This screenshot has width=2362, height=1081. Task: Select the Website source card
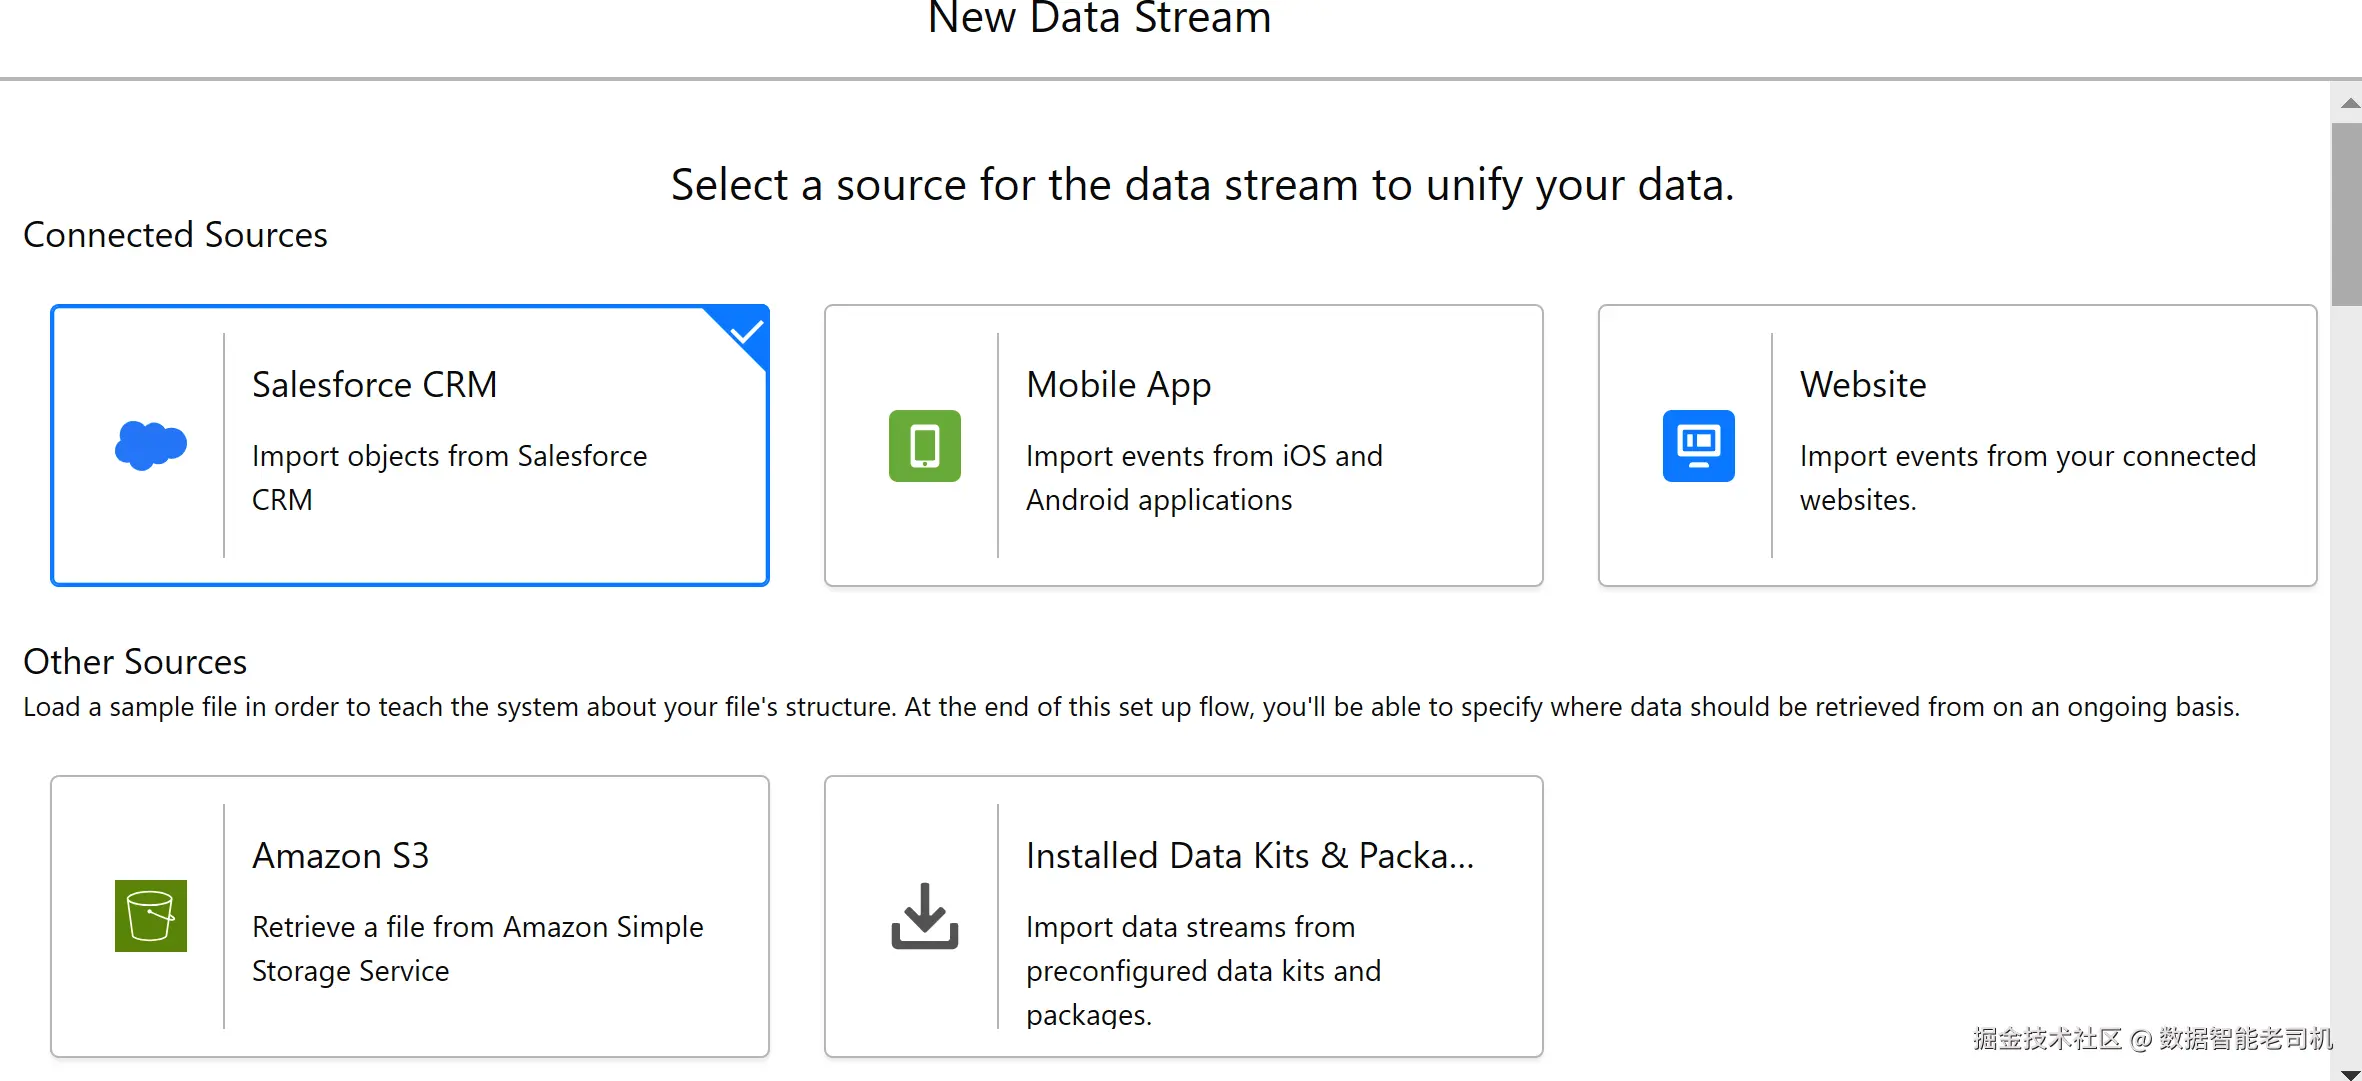(x=1958, y=446)
